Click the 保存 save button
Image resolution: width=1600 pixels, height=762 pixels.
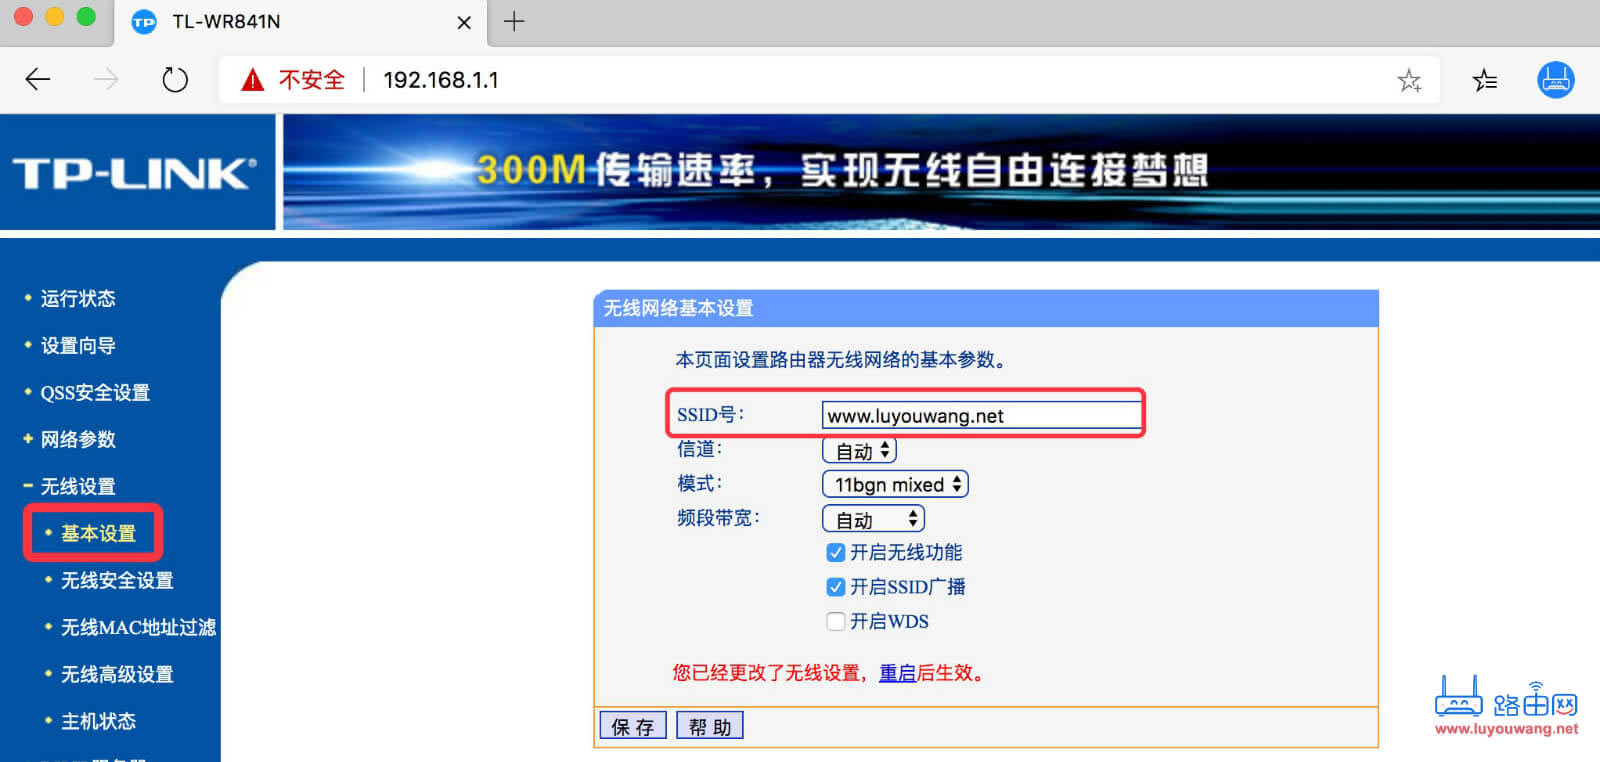coord(633,726)
